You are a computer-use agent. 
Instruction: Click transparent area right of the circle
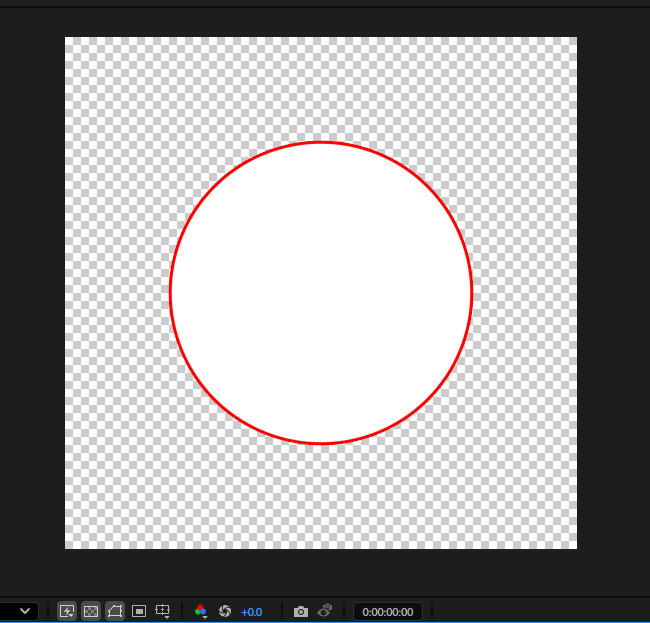525,293
